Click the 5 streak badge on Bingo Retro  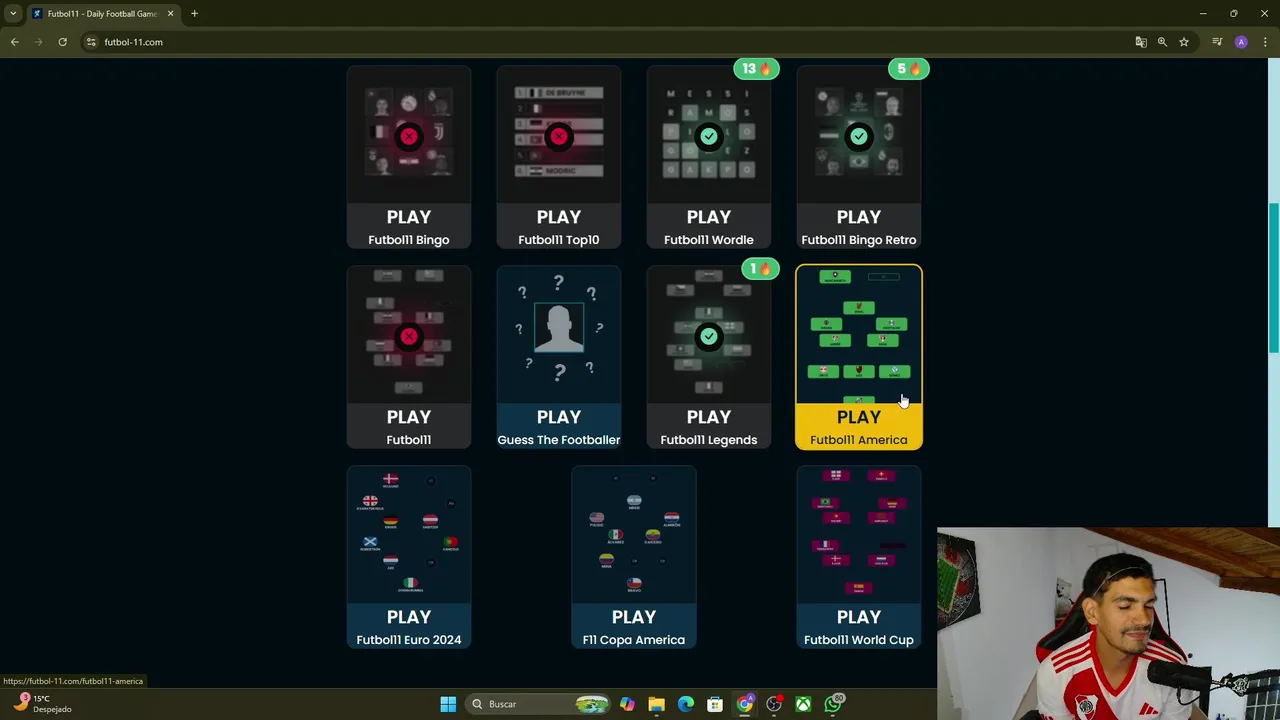(x=909, y=69)
